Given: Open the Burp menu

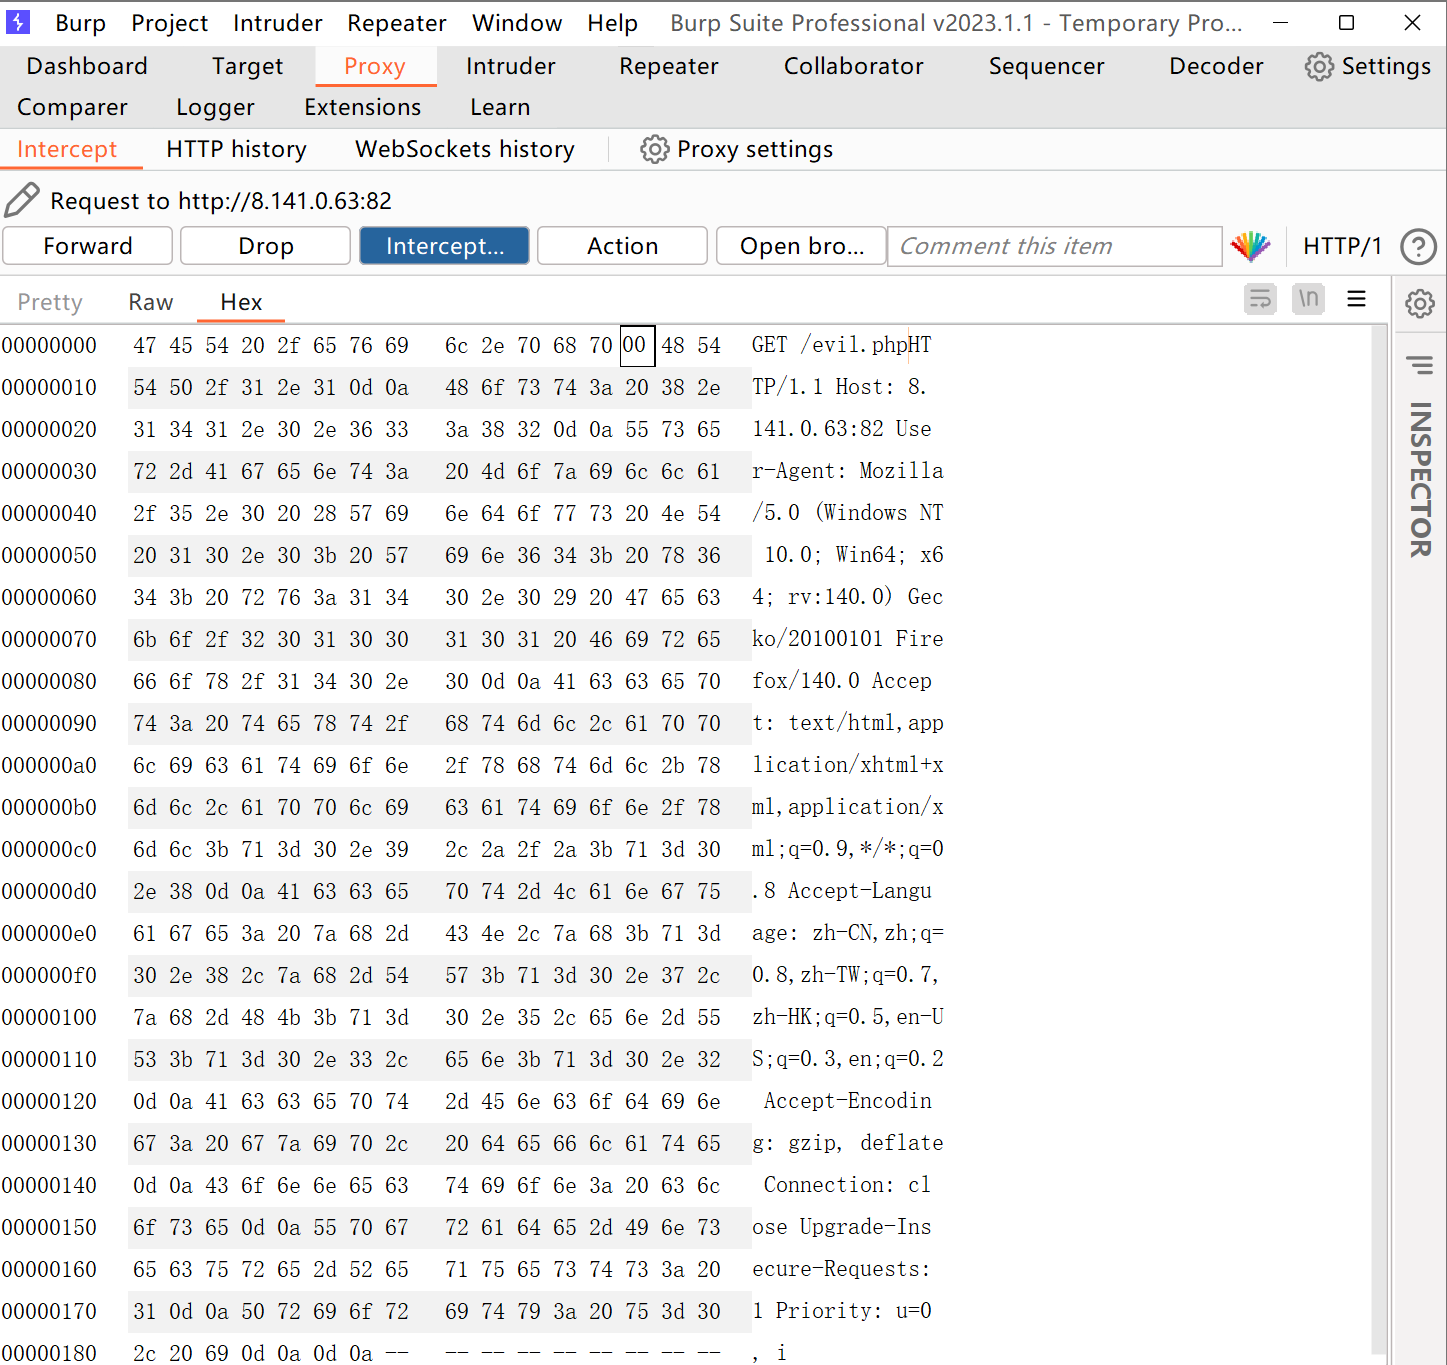Looking at the screenshot, I should 80,23.
